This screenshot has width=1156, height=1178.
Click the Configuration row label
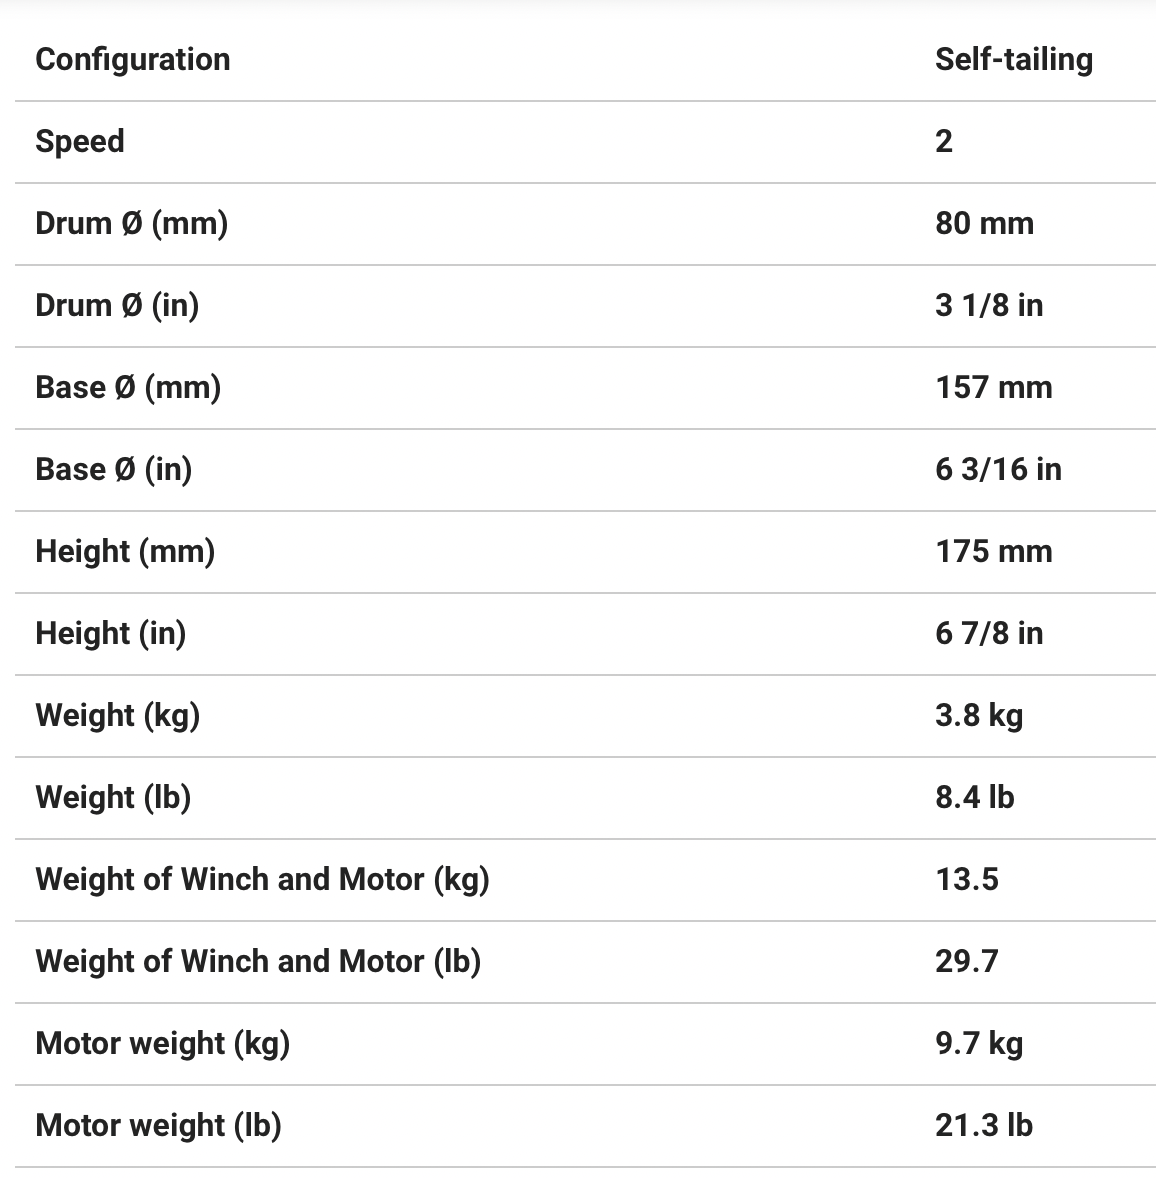[x=133, y=59]
